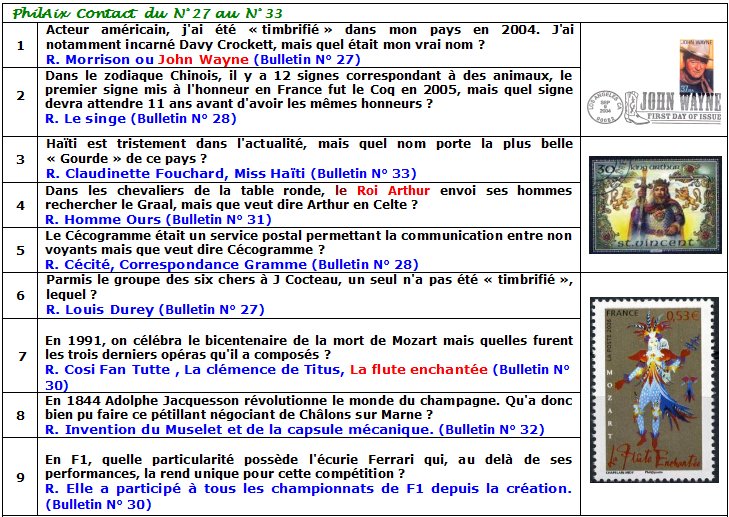Click the question about 'l'écurie Ferrari'
This screenshot has height=517, width=729.
[x=309, y=467]
